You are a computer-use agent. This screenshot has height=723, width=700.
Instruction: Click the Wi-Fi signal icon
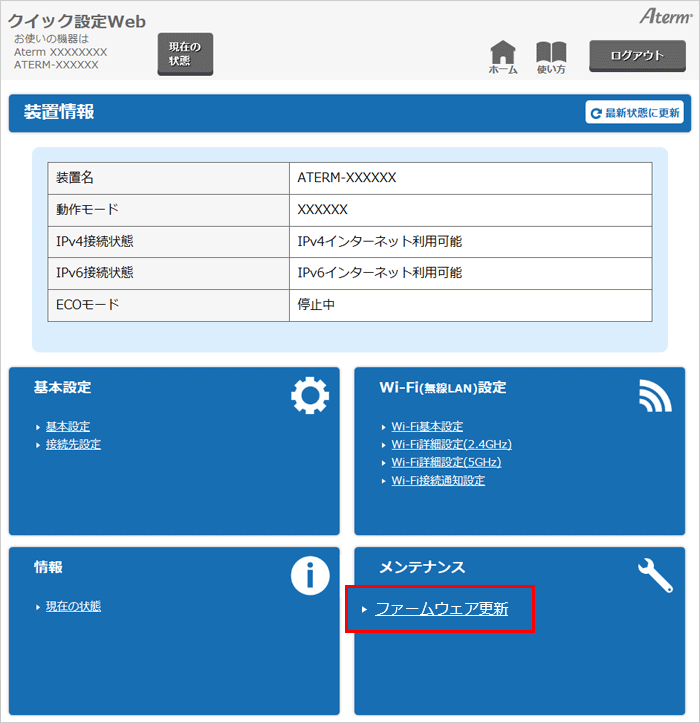pyautogui.click(x=655, y=397)
